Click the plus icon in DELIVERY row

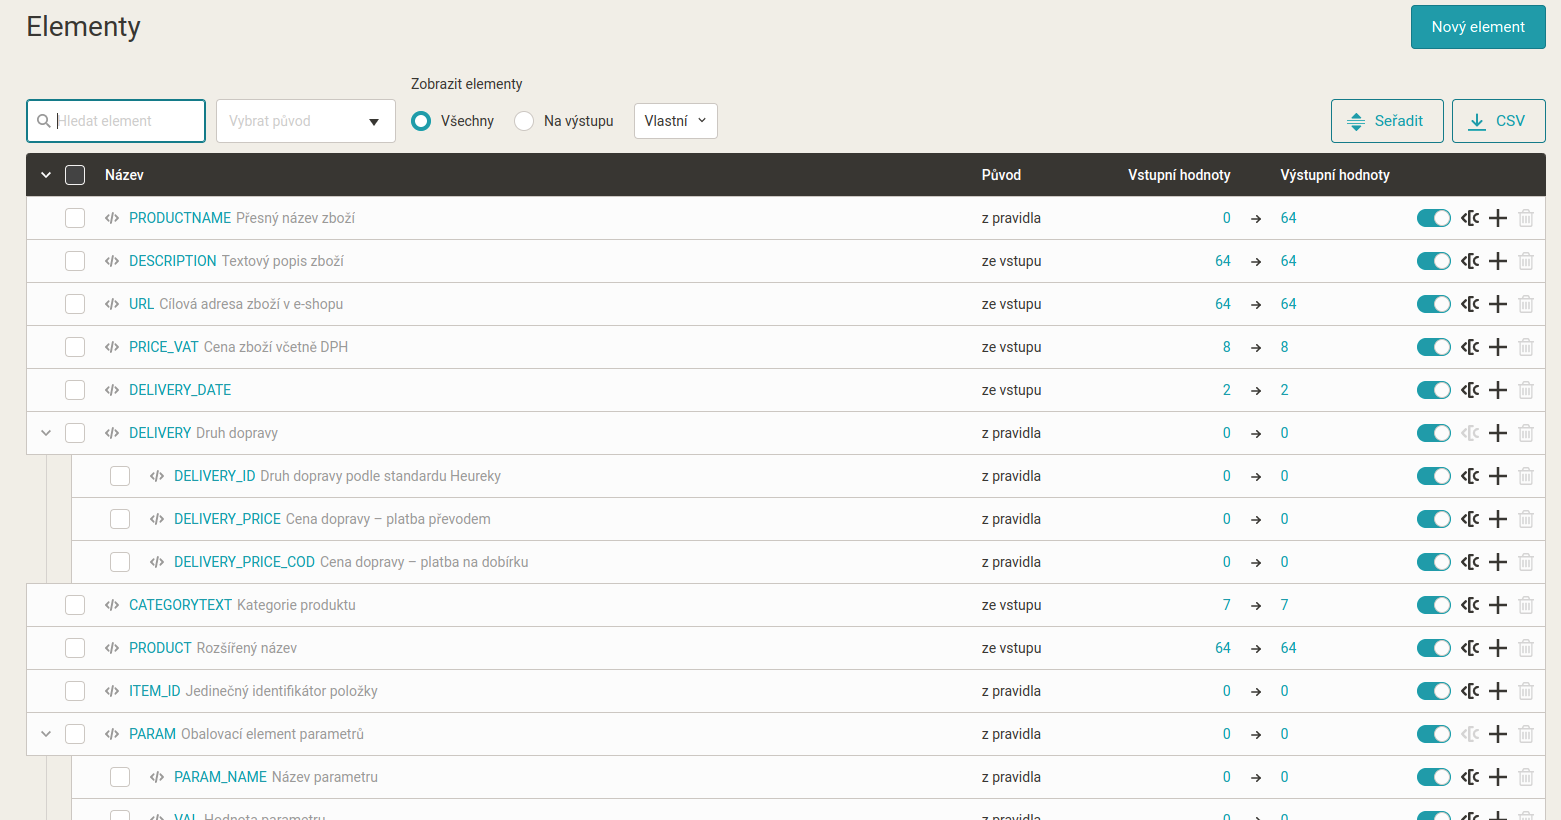1497,433
